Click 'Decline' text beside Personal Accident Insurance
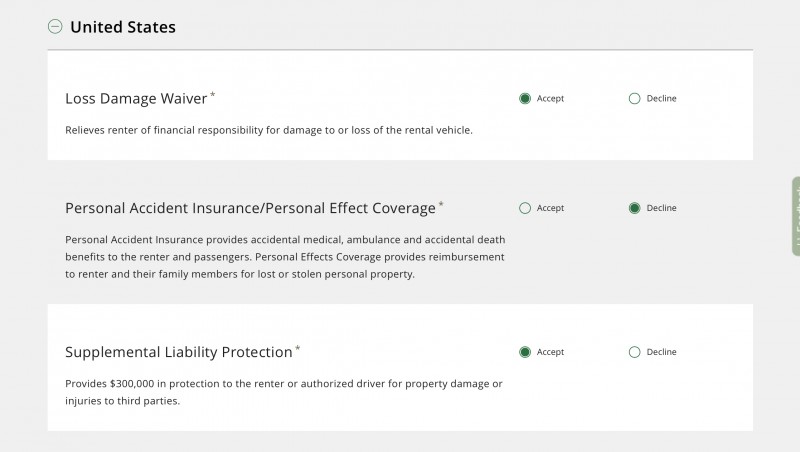 (x=661, y=208)
